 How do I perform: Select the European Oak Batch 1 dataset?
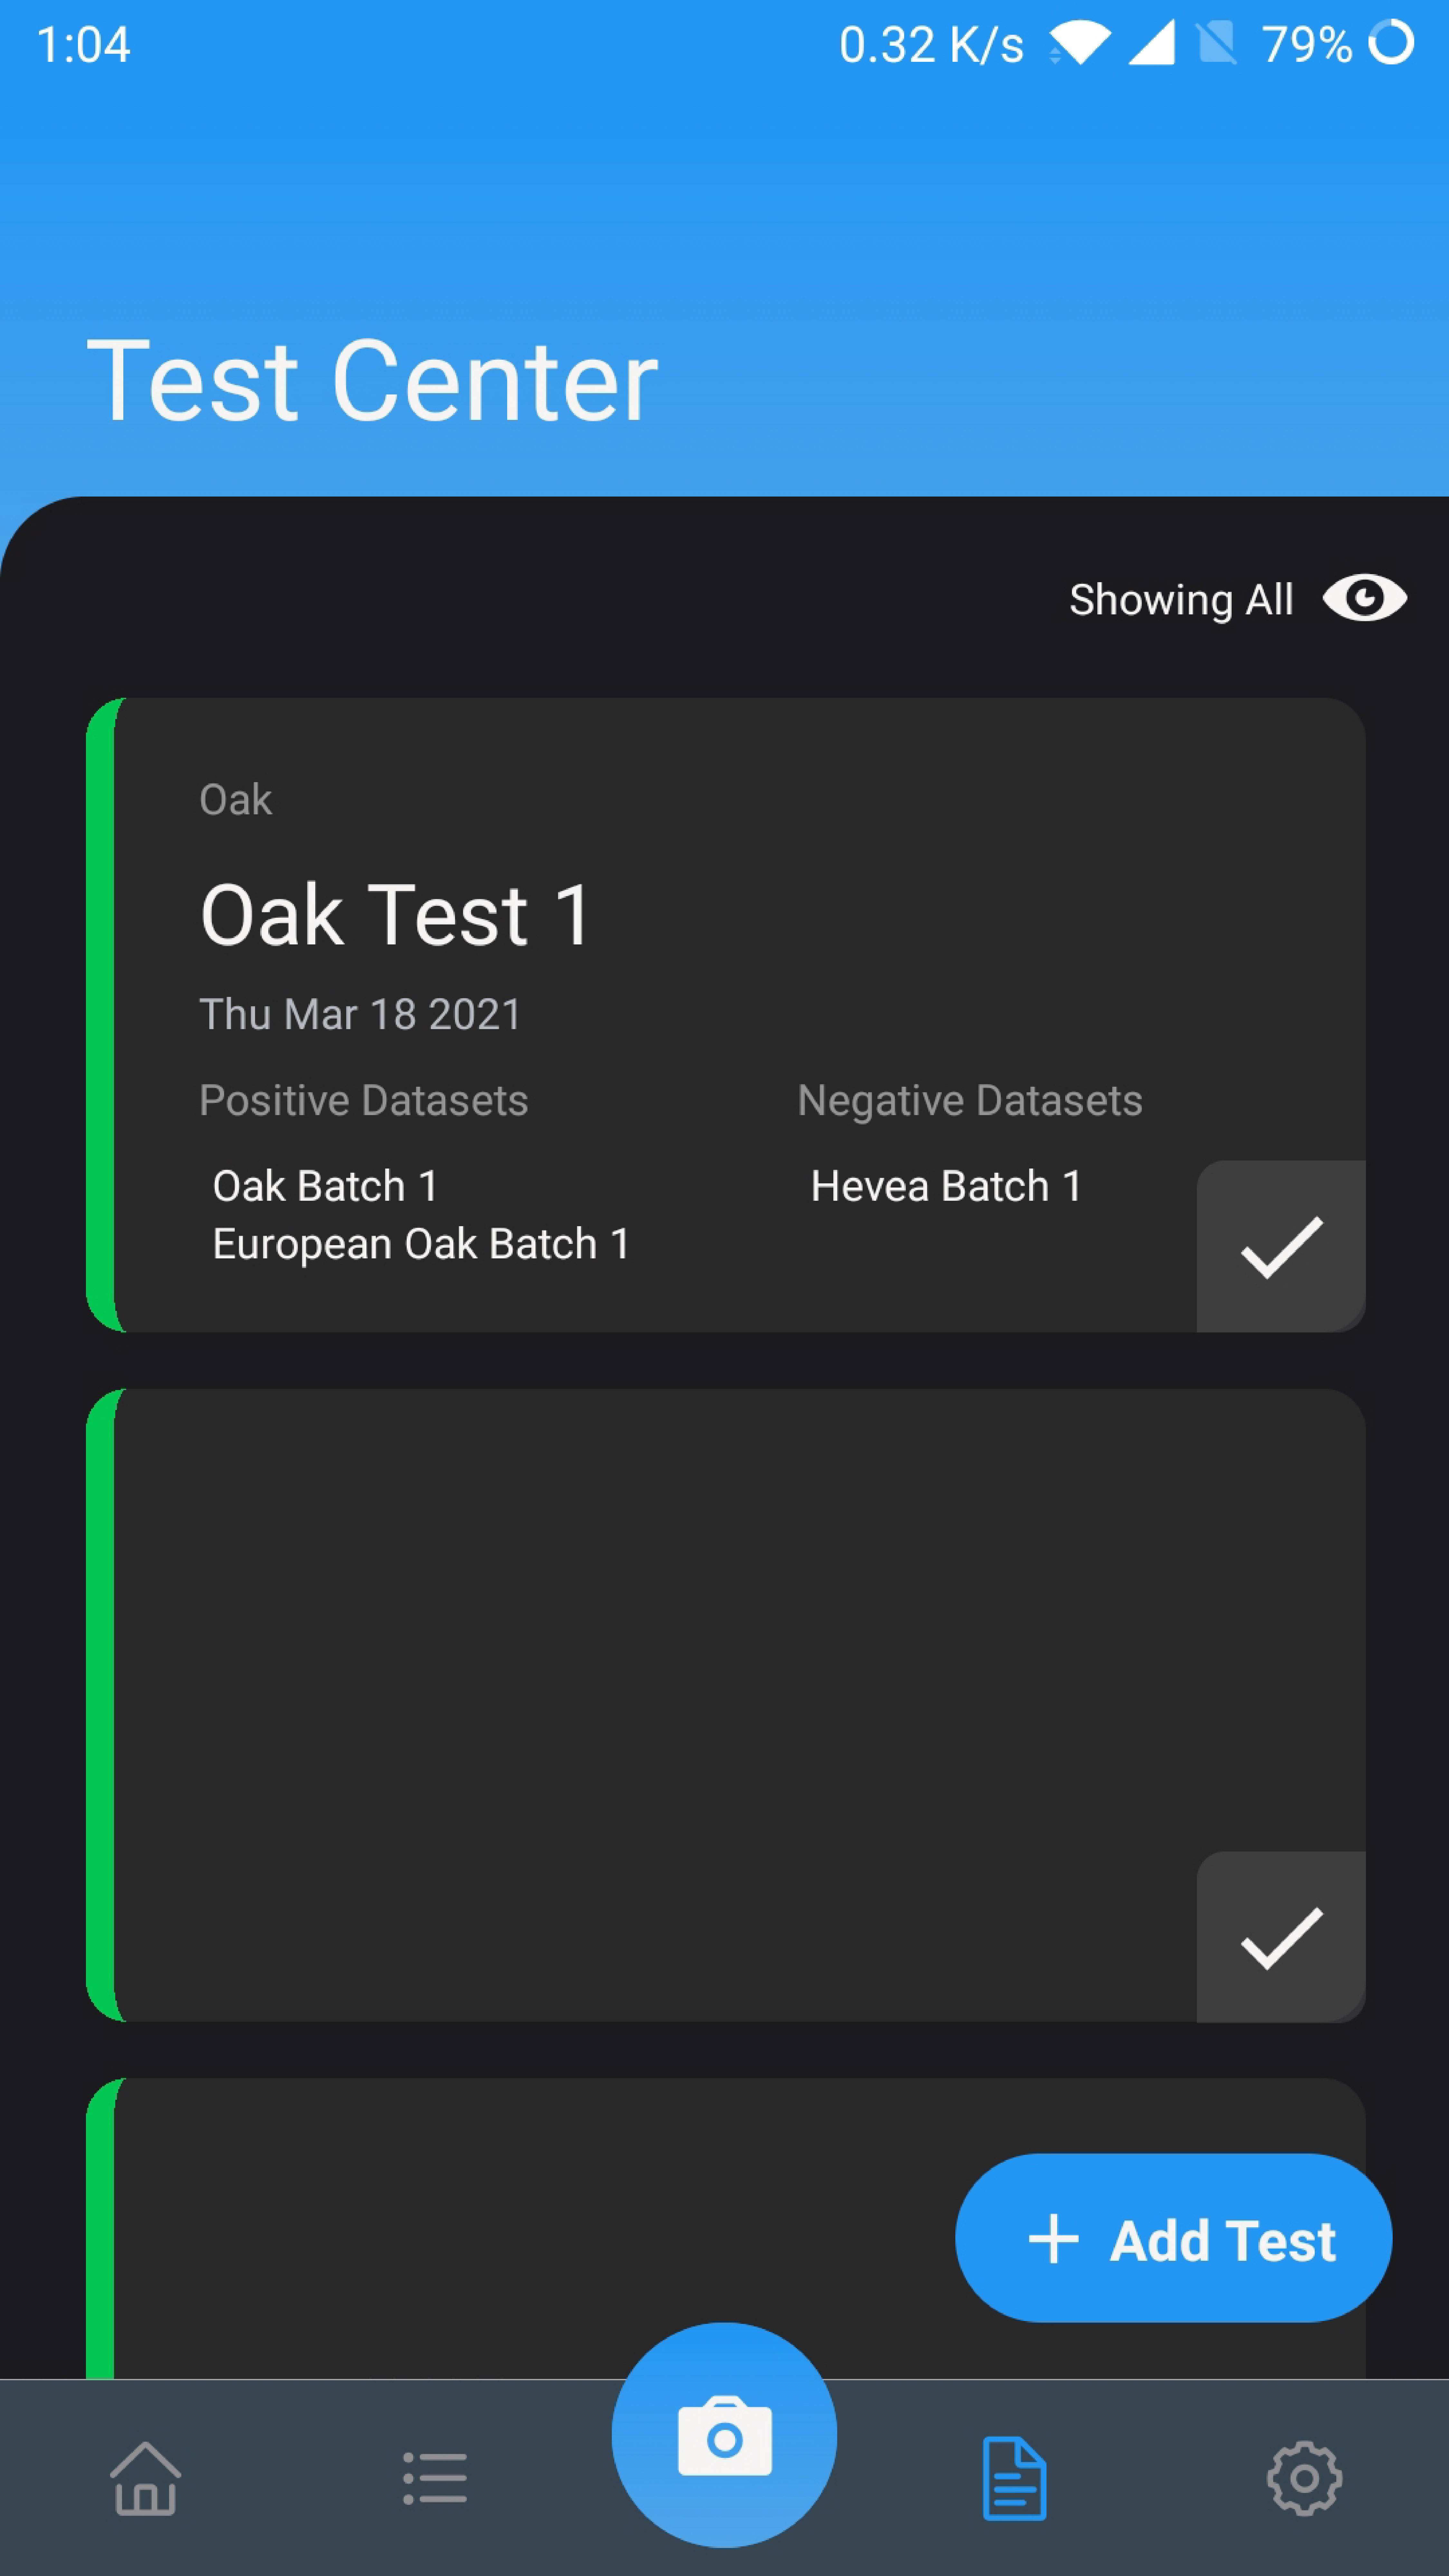coord(421,1244)
